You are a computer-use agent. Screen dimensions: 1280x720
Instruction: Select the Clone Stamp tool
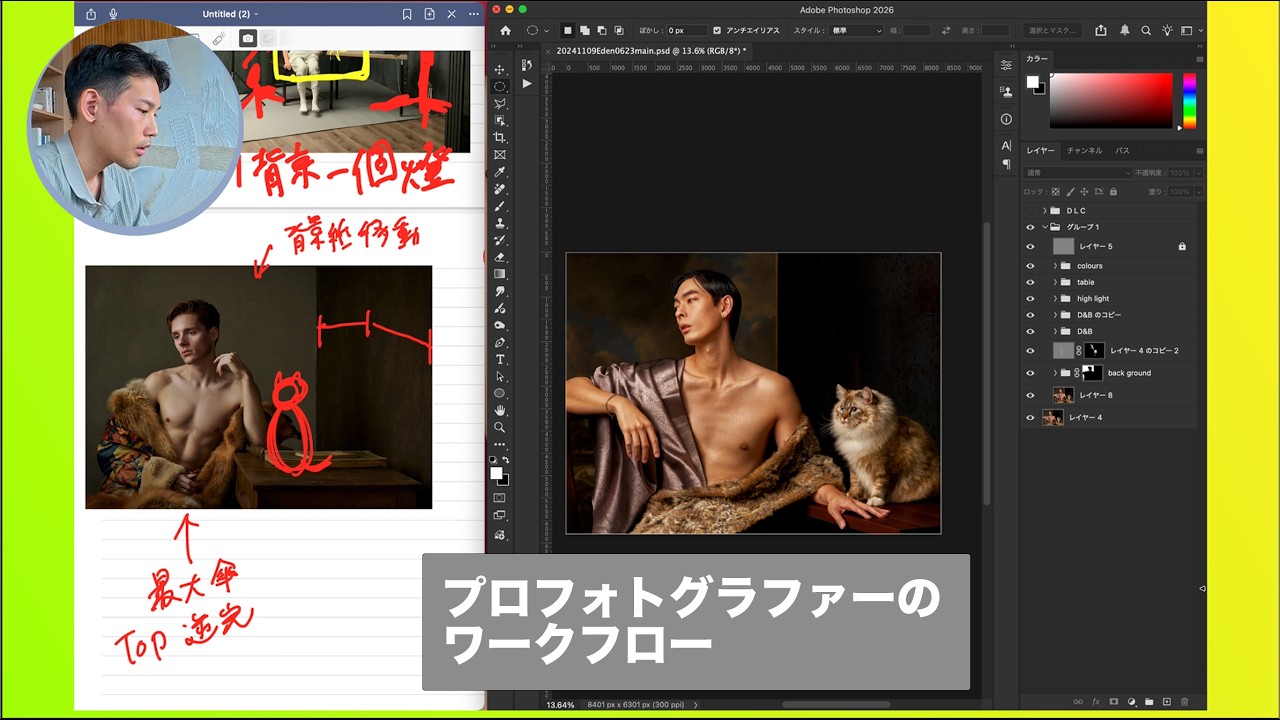point(500,223)
